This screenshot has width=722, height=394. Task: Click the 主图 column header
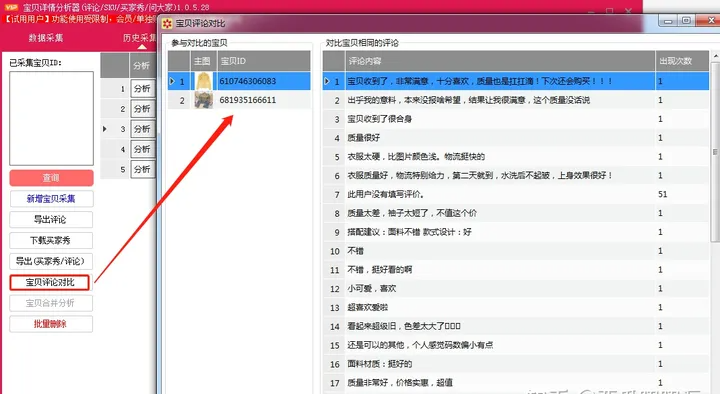(x=204, y=61)
